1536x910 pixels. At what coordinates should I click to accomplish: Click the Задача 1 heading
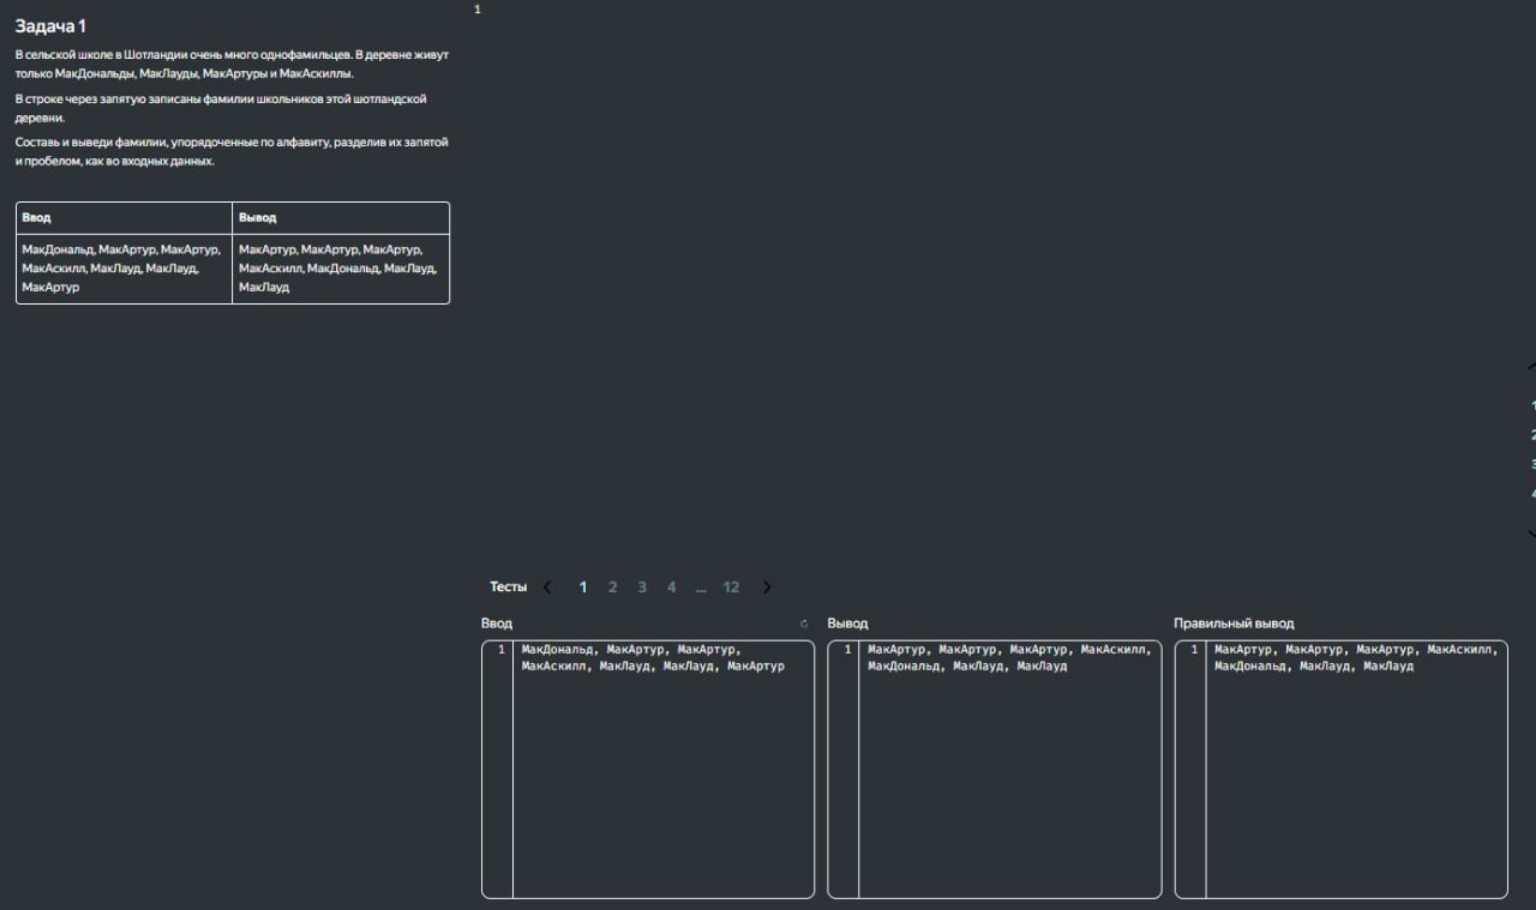pos(50,26)
